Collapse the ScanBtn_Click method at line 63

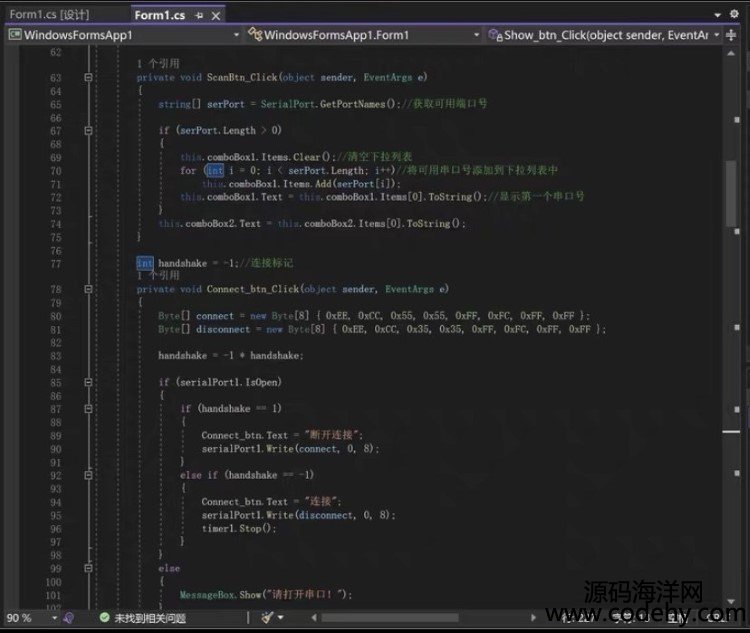[x=88, y=77]
